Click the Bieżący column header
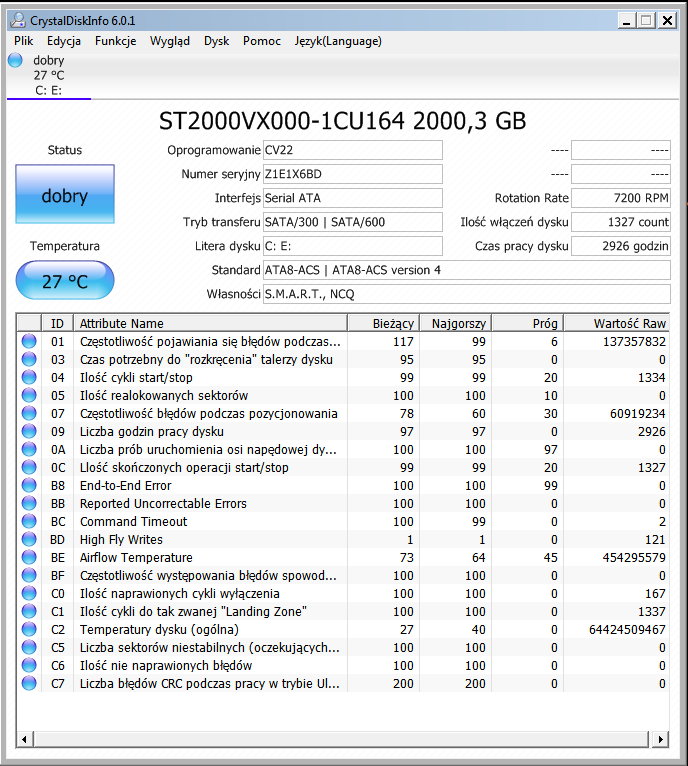This screenshot has height=766, width=688. (x=384, y=323)
